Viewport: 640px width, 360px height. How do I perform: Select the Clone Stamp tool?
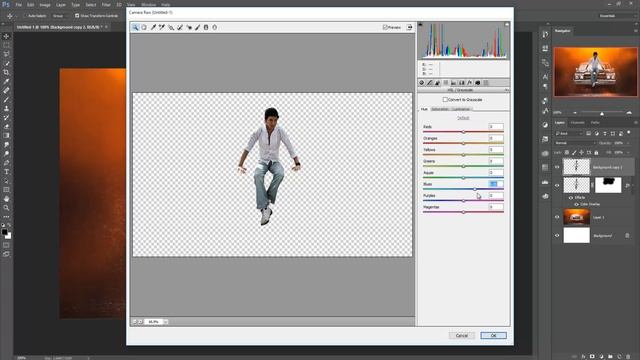(x=6, y=109)
